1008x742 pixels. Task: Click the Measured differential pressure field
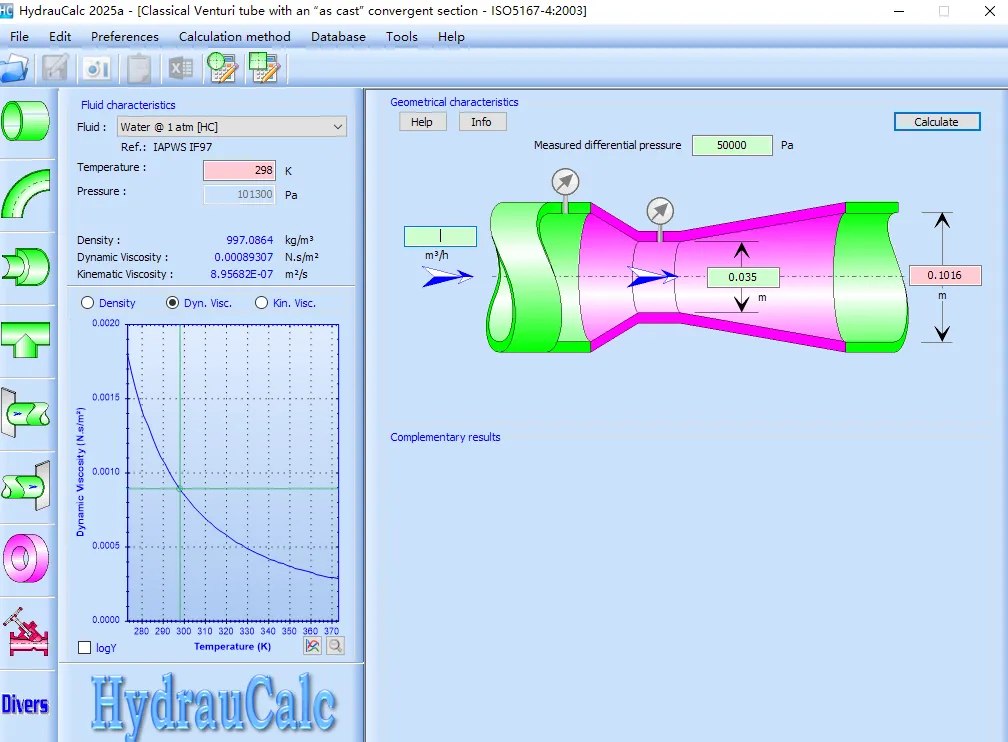click(732, 145)
